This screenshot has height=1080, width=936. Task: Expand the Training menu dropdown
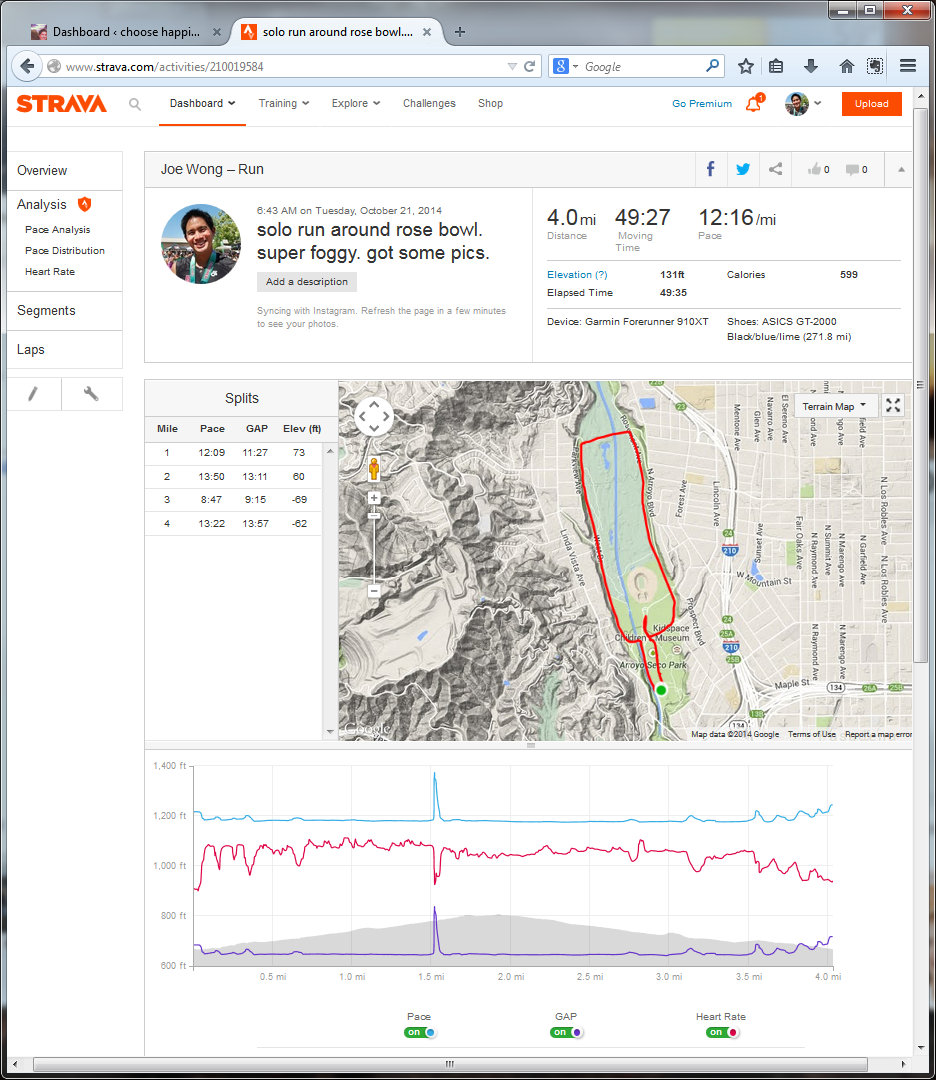pos(283,103)
